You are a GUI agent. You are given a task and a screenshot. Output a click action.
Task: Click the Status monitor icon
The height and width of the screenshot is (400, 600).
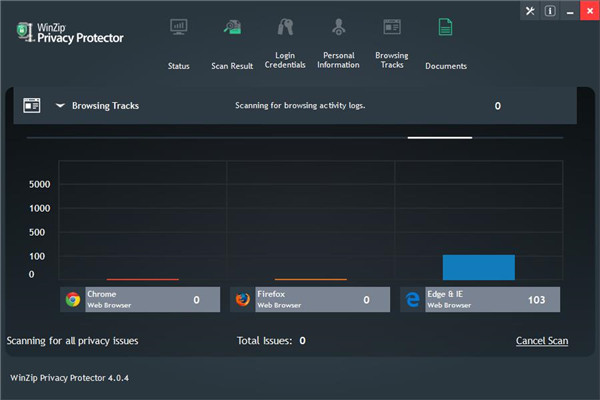tap(179, 27)
